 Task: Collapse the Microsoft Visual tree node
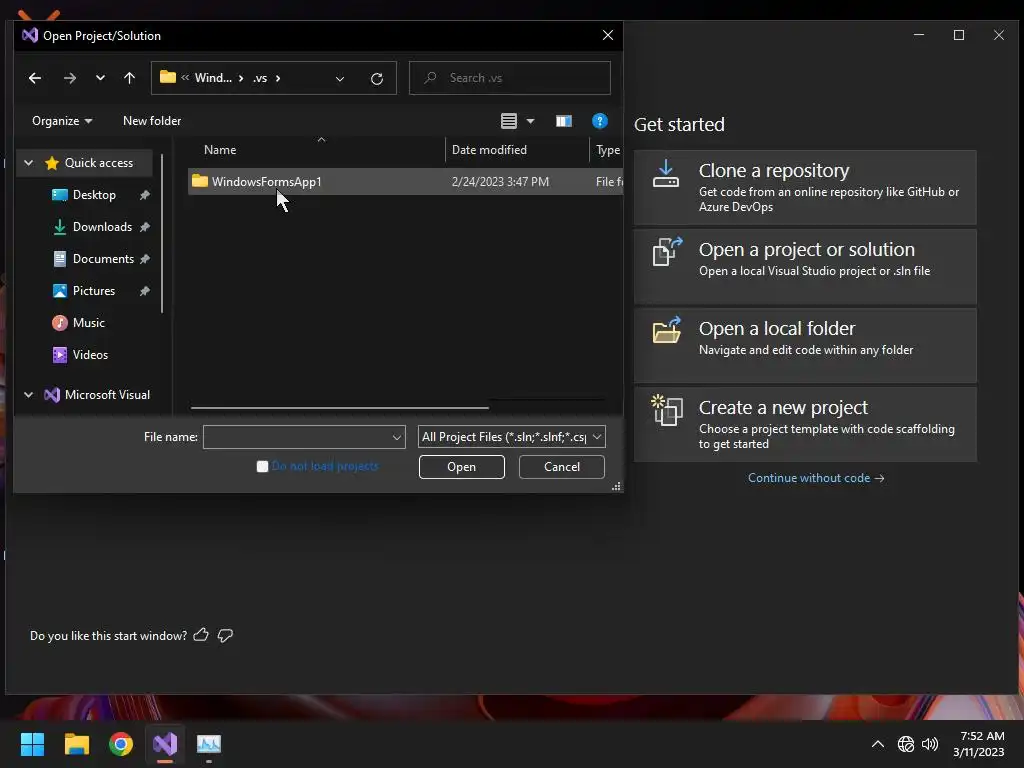click(29, 394)
